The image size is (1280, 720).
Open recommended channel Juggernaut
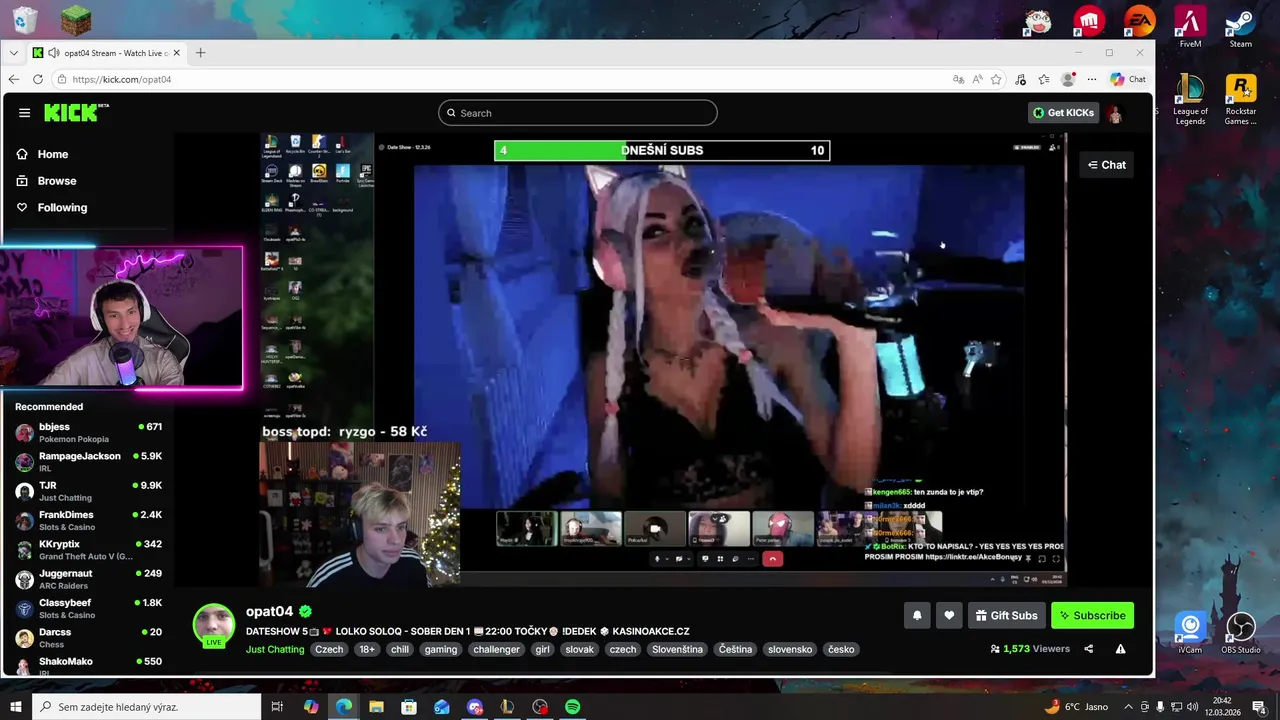pos(88,579)
